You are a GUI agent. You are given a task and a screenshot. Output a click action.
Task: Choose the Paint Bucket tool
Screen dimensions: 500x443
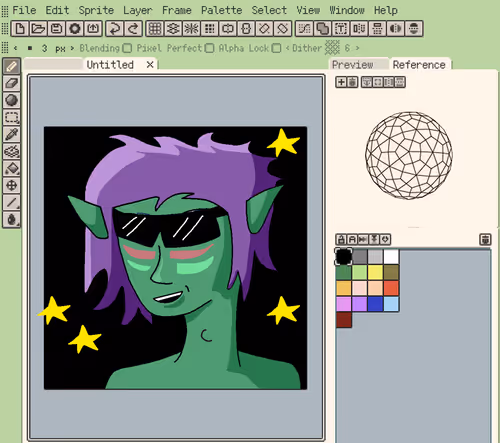point(12,168)
